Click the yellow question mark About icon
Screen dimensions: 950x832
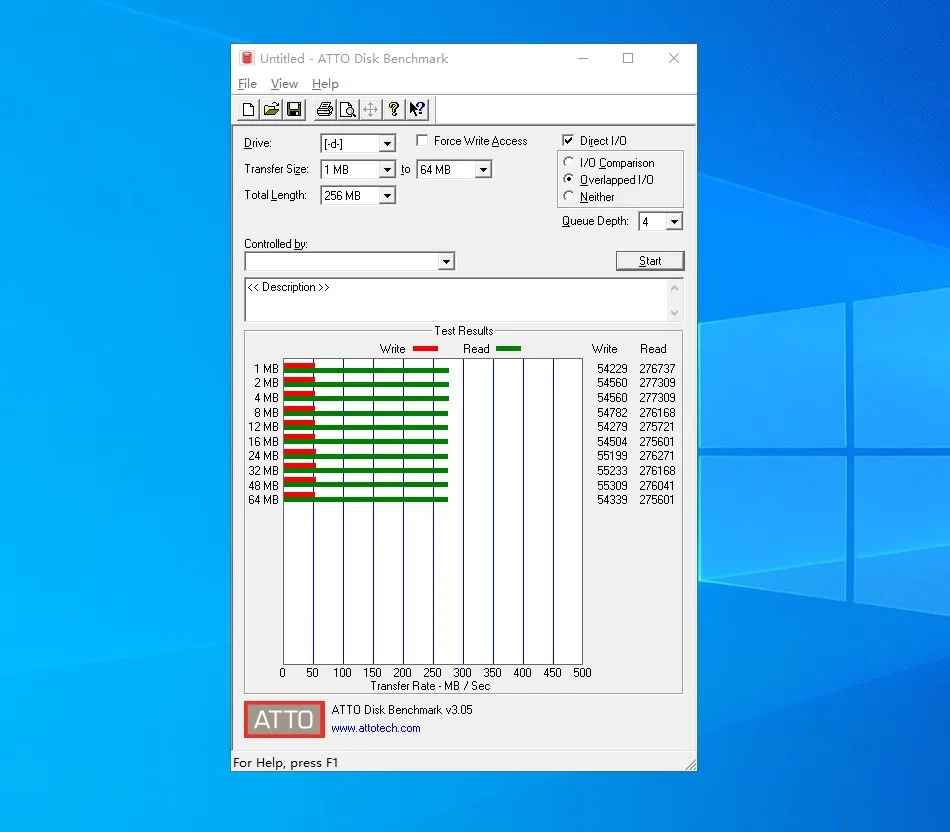click(x=394, y=110)
